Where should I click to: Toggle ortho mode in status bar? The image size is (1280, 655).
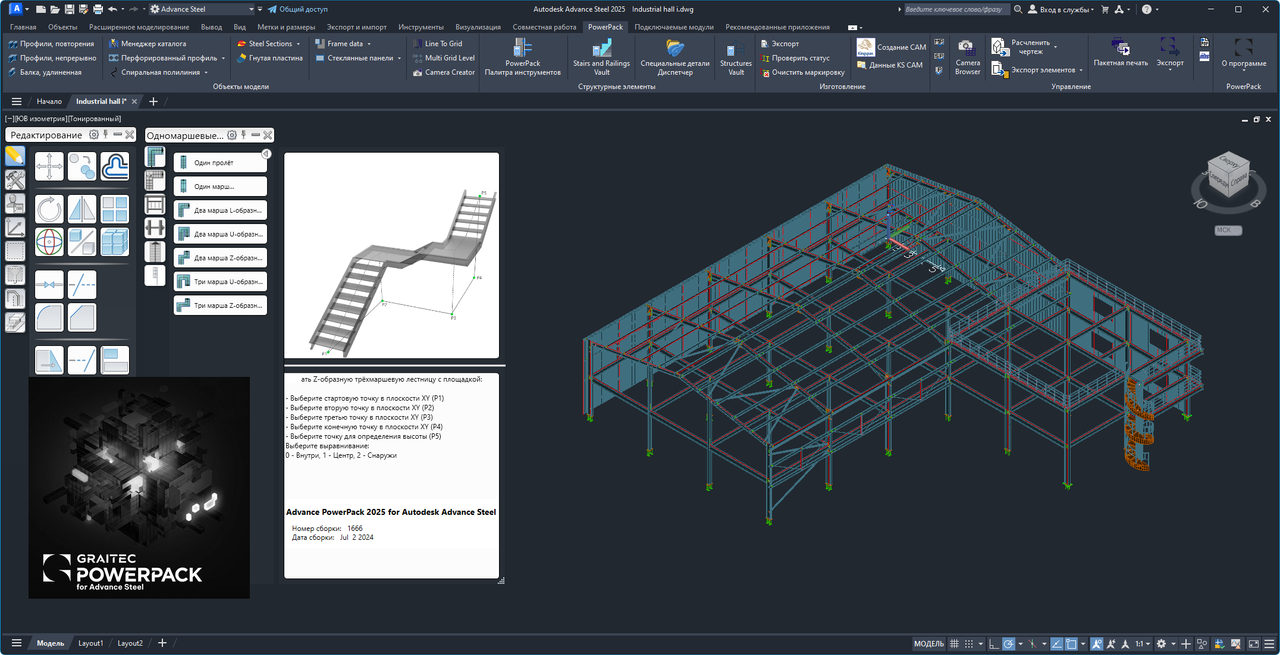coord(993,643)
